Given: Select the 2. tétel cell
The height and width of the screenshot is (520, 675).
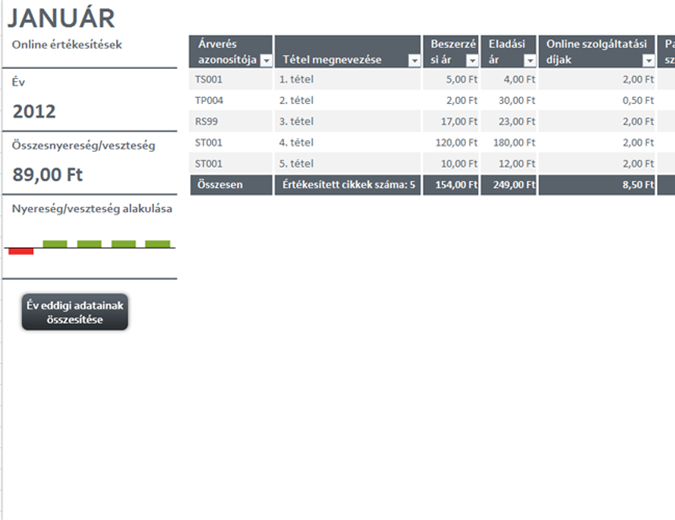Looking at the screenshot, I should tap(347, 101).
